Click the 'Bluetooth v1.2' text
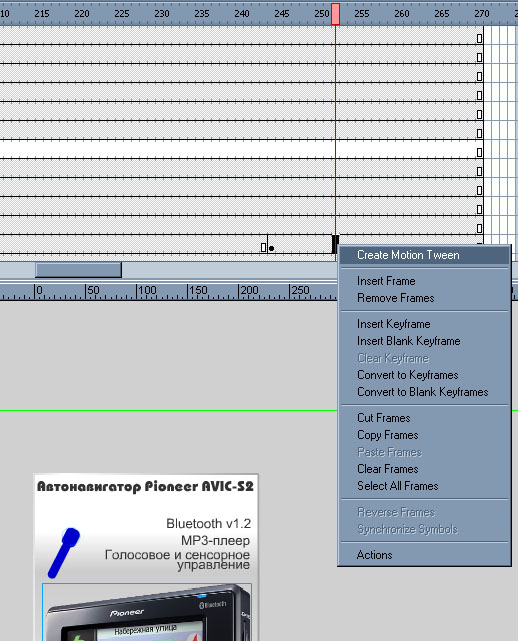 point(209,524)
